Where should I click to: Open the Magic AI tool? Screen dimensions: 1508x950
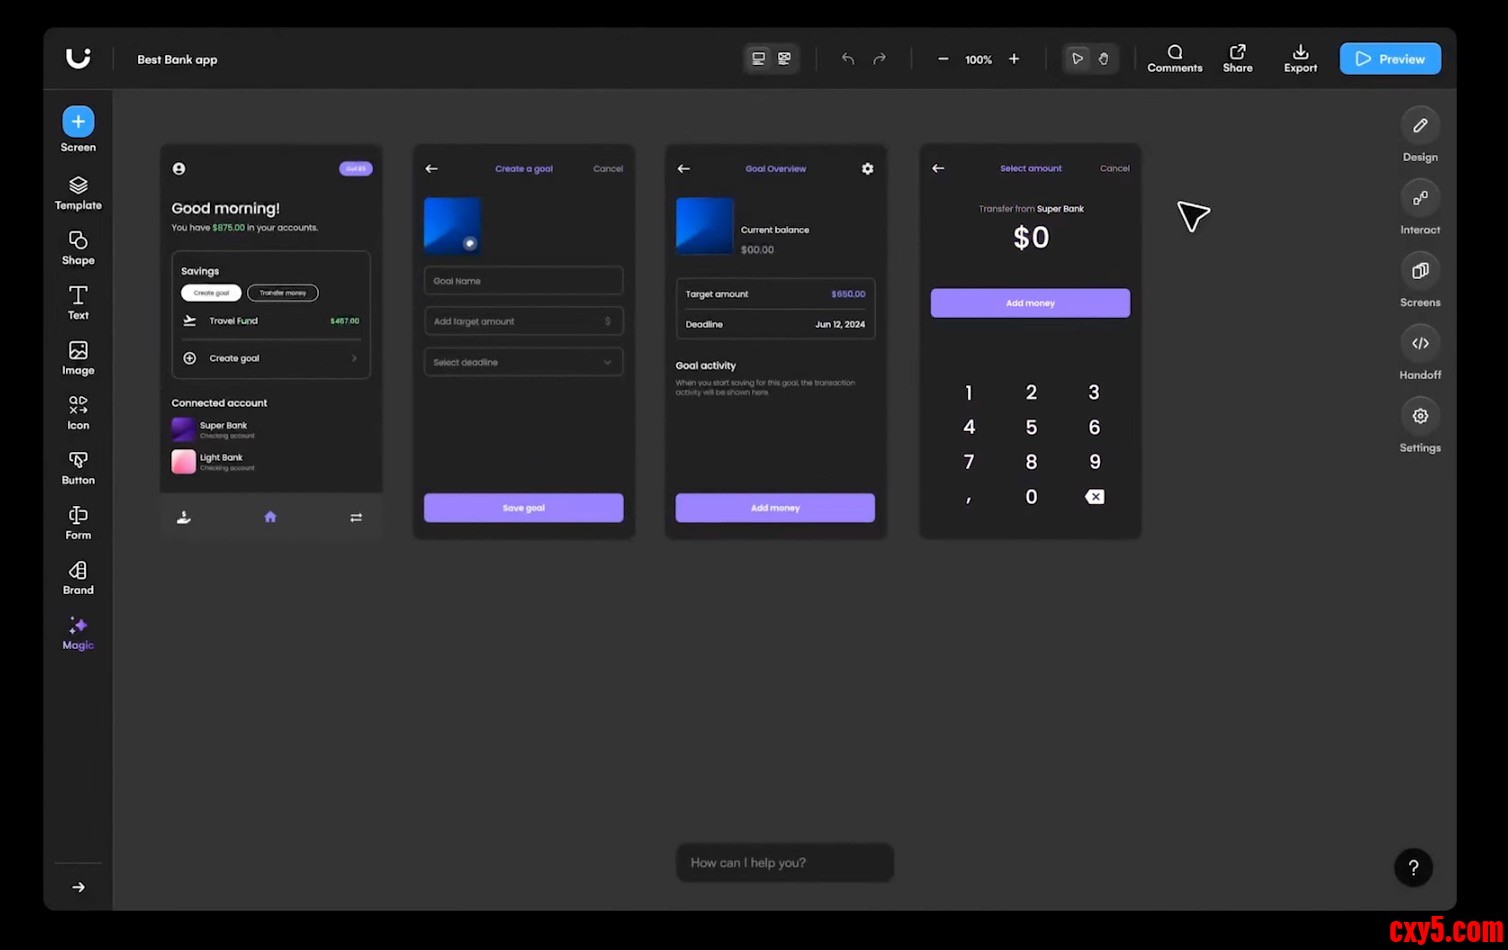point(78,626)
